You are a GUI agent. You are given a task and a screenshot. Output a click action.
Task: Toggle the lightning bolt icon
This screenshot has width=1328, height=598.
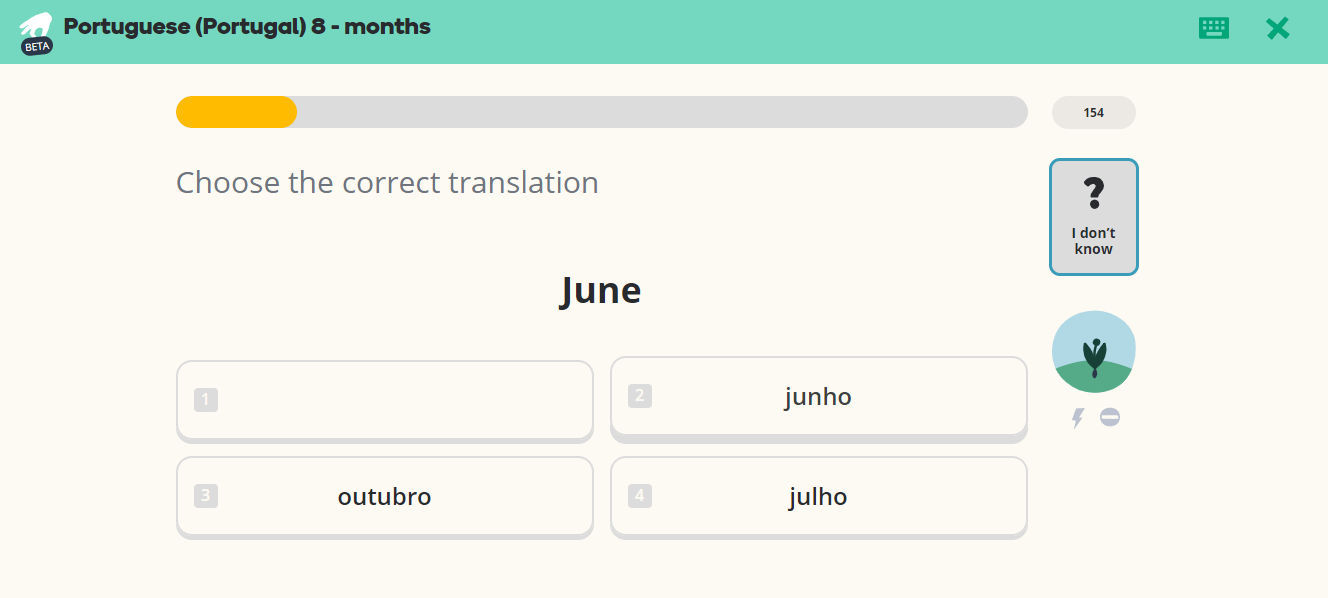pyautogui.click(x=1077, y=418)
